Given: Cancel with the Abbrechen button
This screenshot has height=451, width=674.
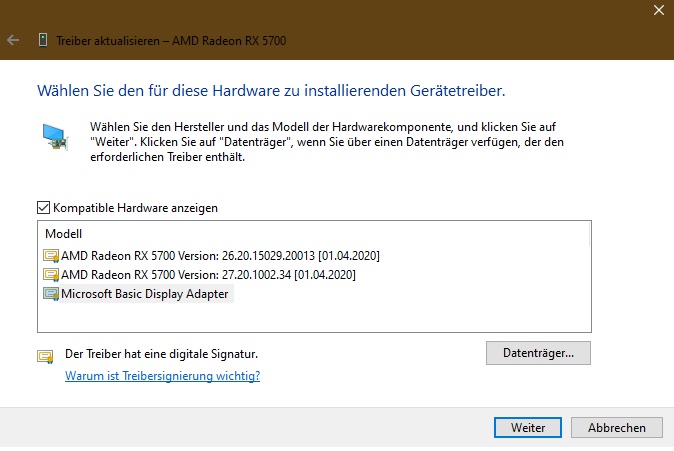Looking at the screenshot, I should coord(617,428).
